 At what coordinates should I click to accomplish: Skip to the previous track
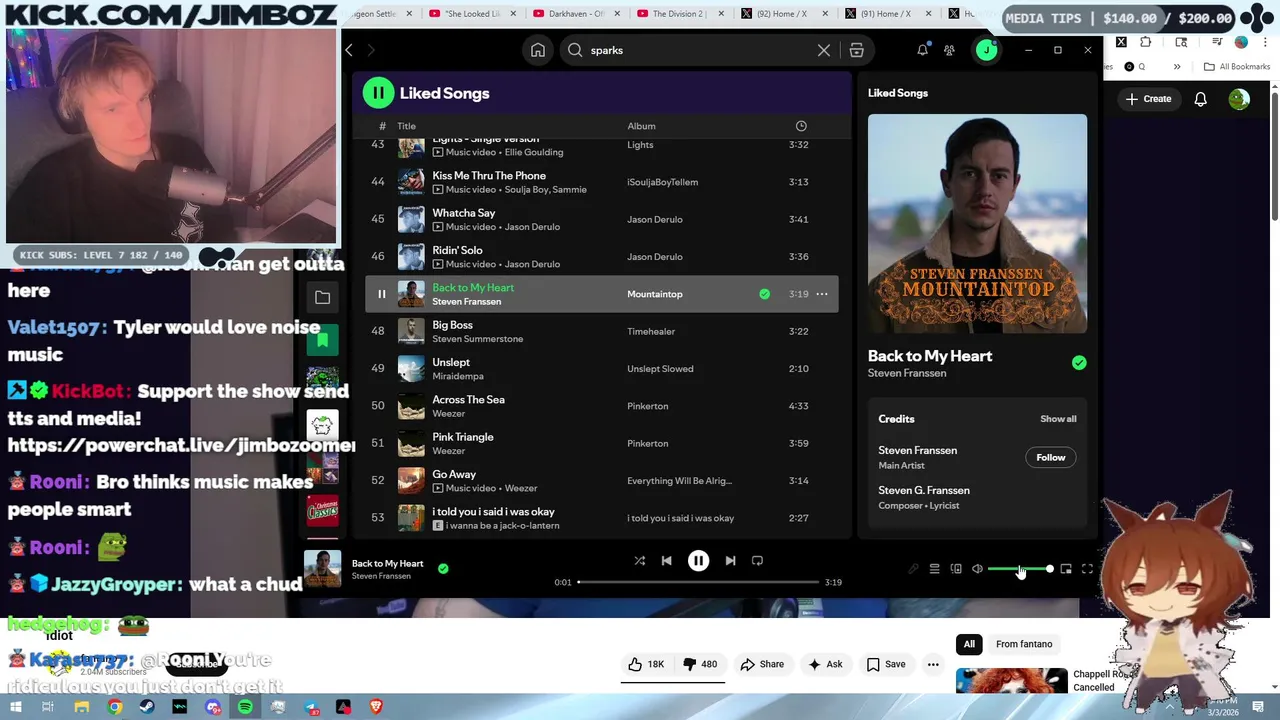pos(667,561)
